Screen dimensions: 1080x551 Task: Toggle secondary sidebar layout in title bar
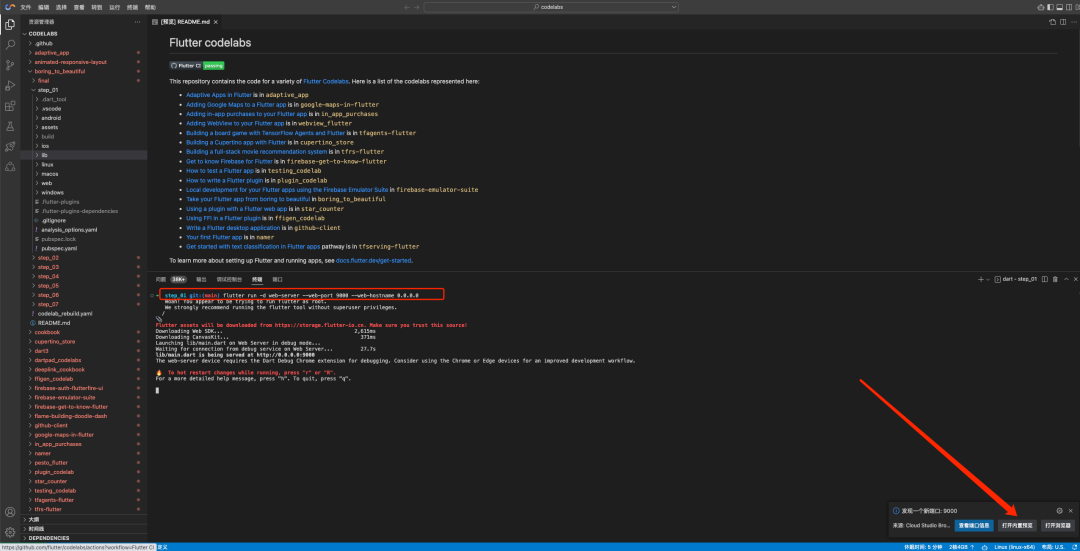pos(1069,7)
